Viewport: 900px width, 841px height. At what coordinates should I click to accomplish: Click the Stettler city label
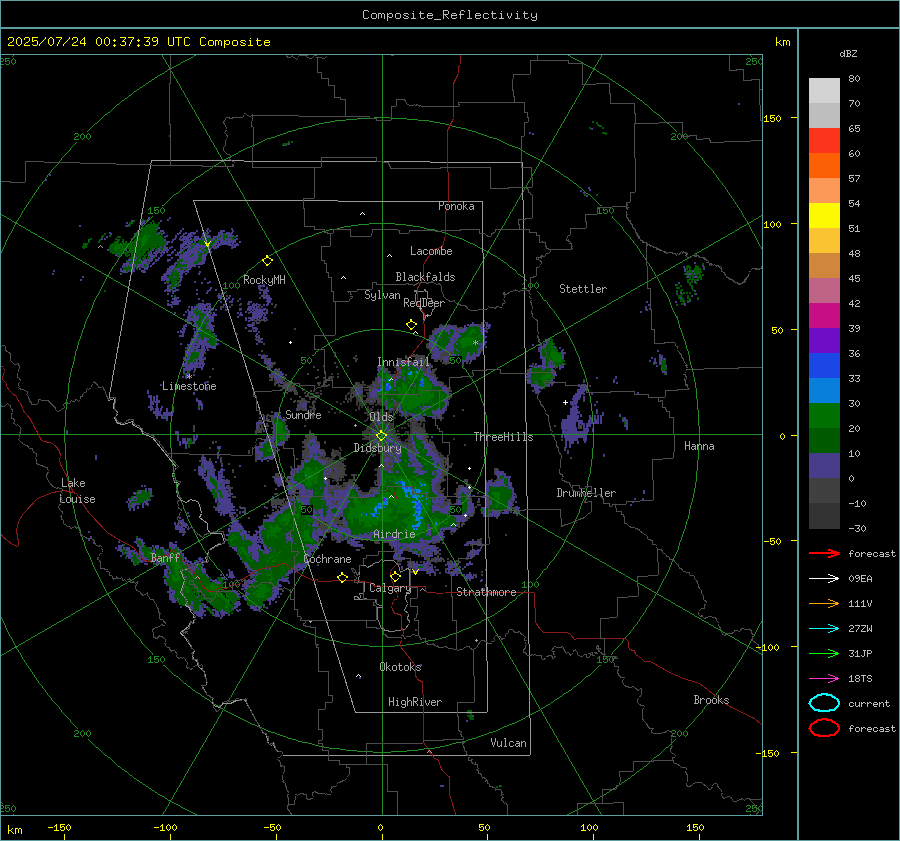point(583,289)
